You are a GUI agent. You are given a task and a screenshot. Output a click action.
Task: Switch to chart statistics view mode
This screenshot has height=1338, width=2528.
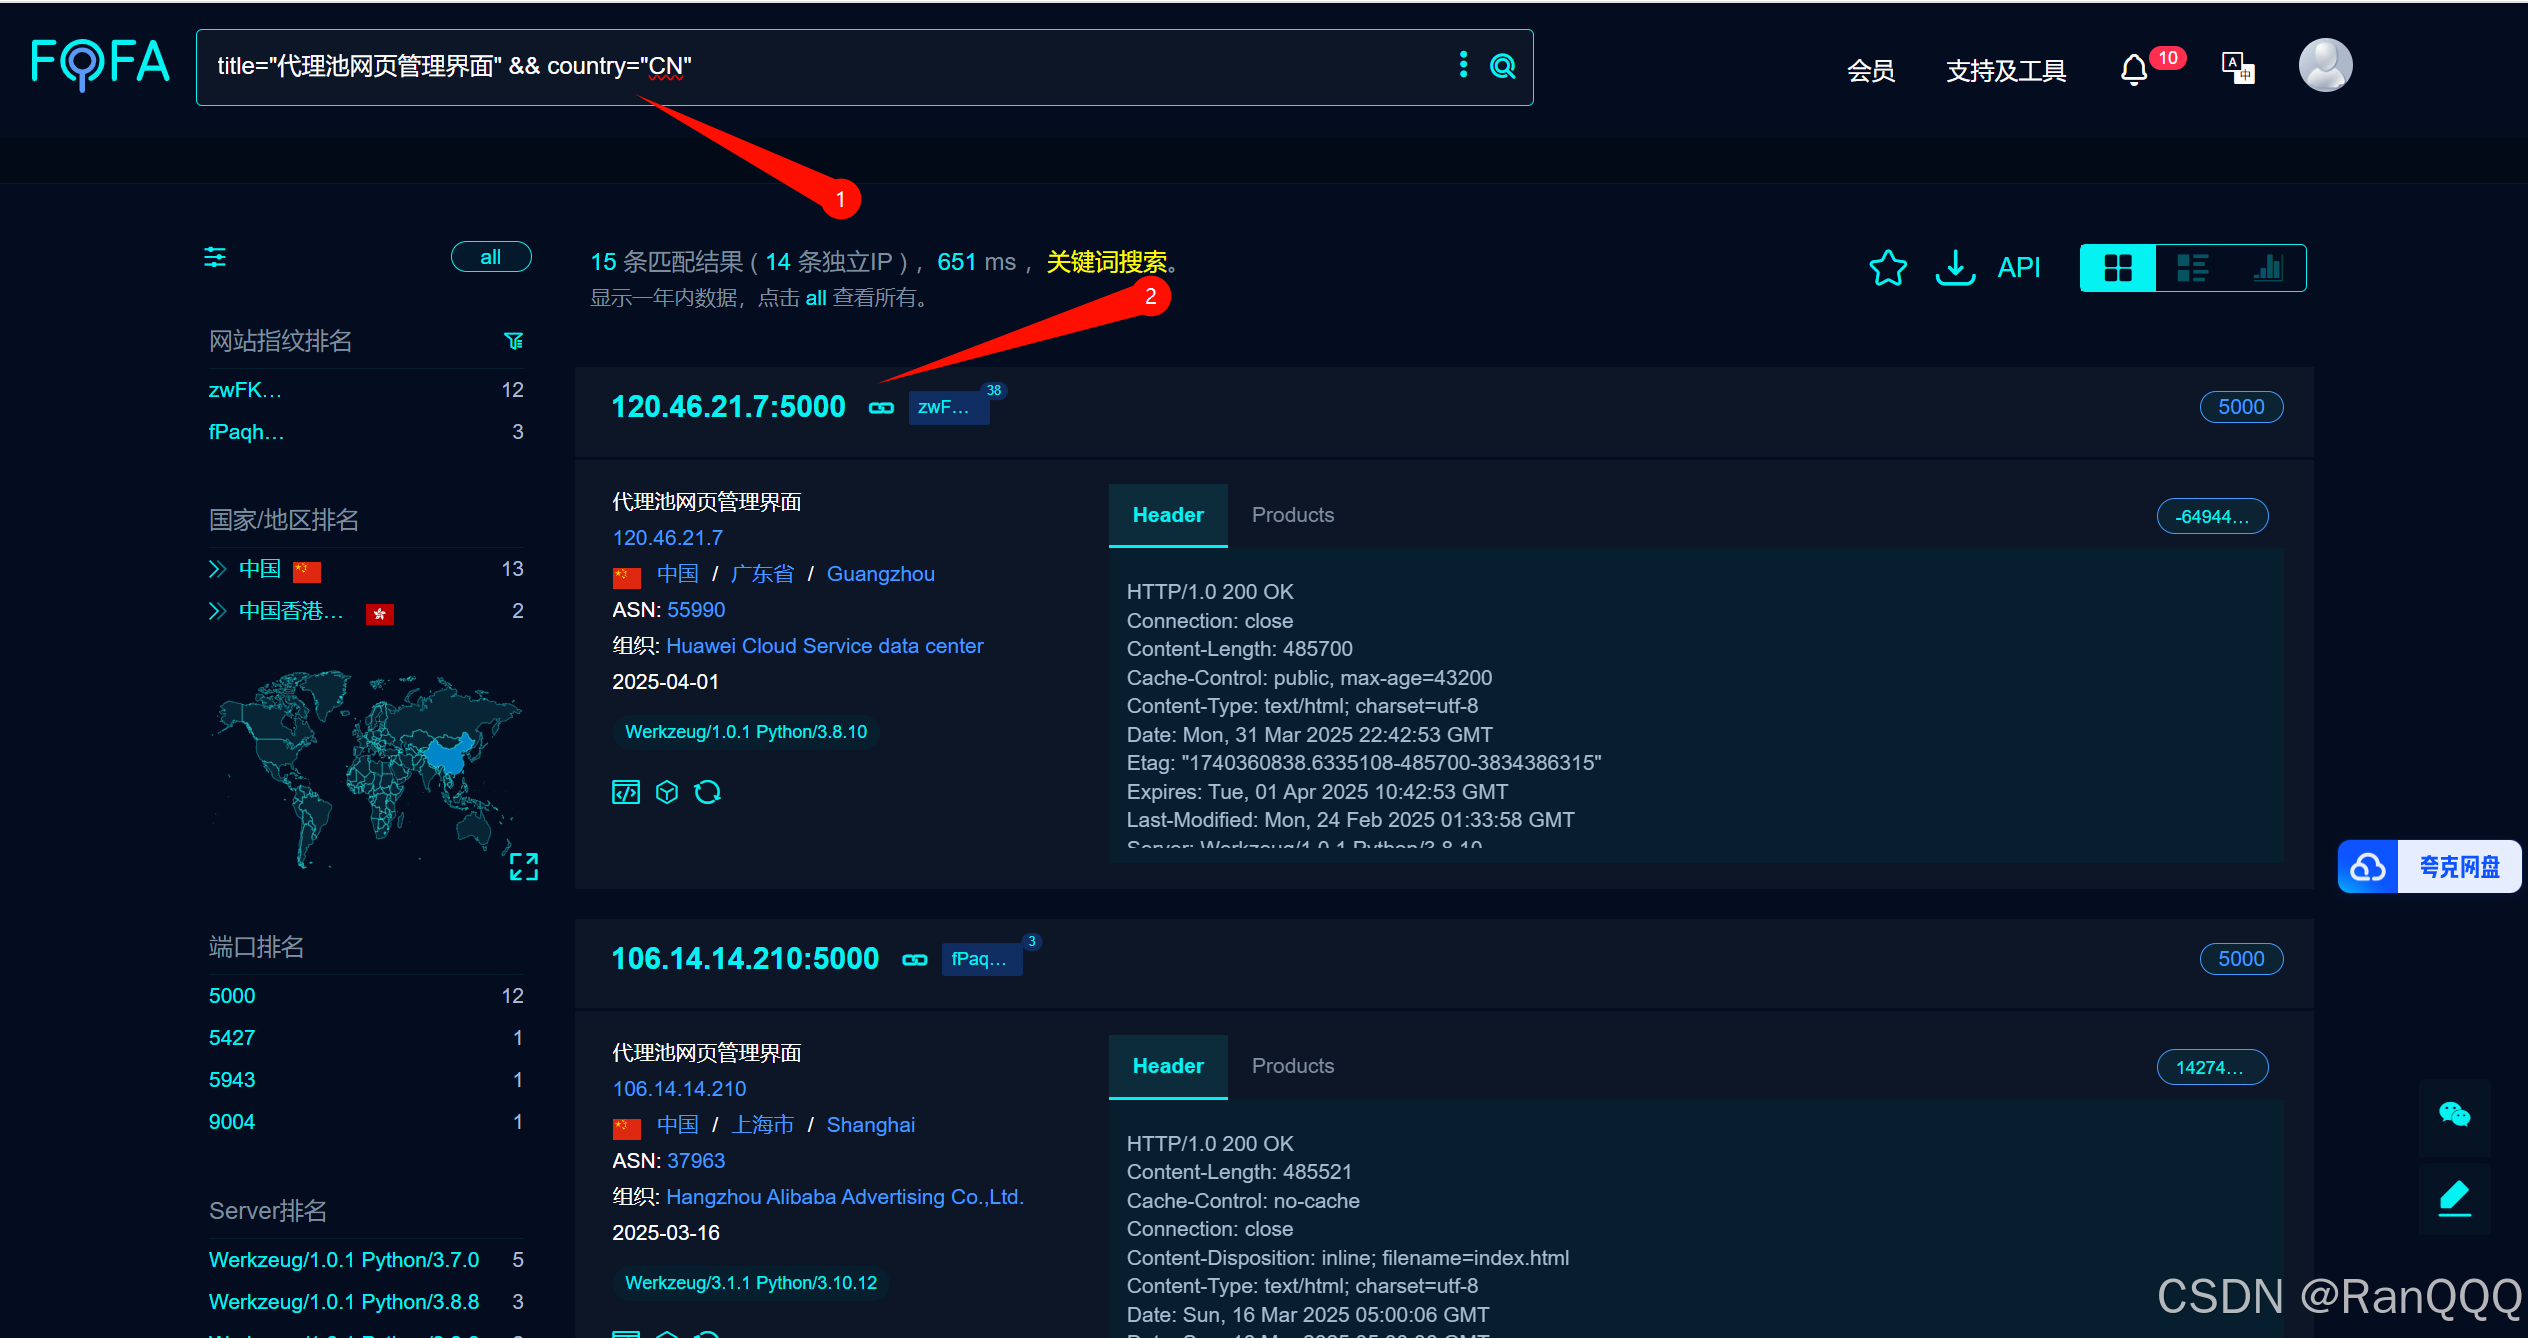(x=2268, y=268)
